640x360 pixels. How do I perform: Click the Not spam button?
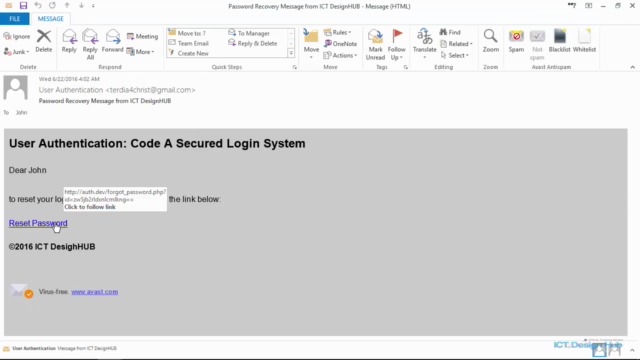(x=537, y=44)
